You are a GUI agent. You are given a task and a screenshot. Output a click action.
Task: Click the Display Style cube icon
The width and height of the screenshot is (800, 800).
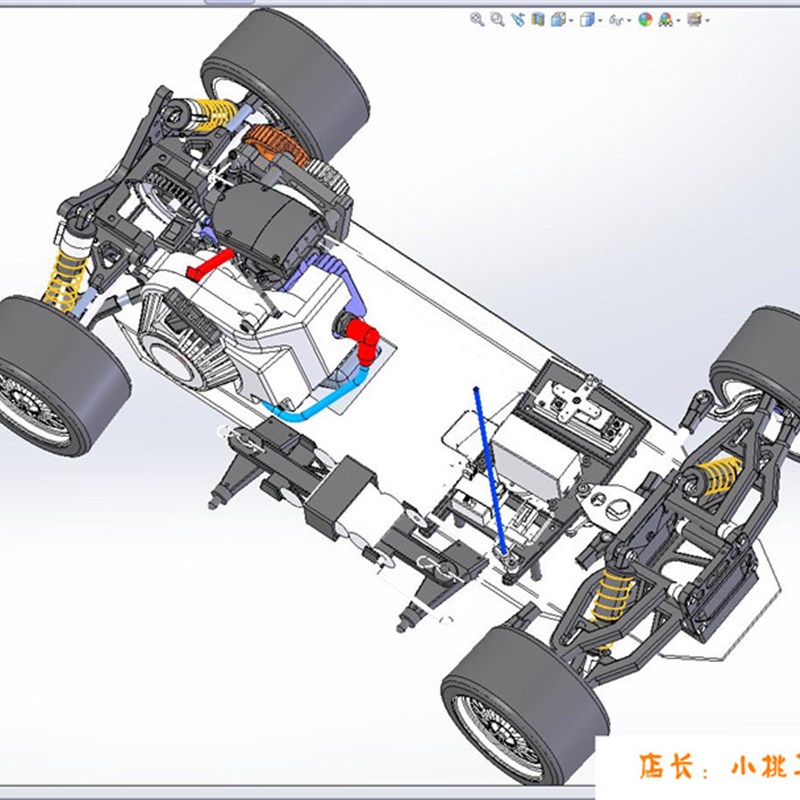point(587,17)
